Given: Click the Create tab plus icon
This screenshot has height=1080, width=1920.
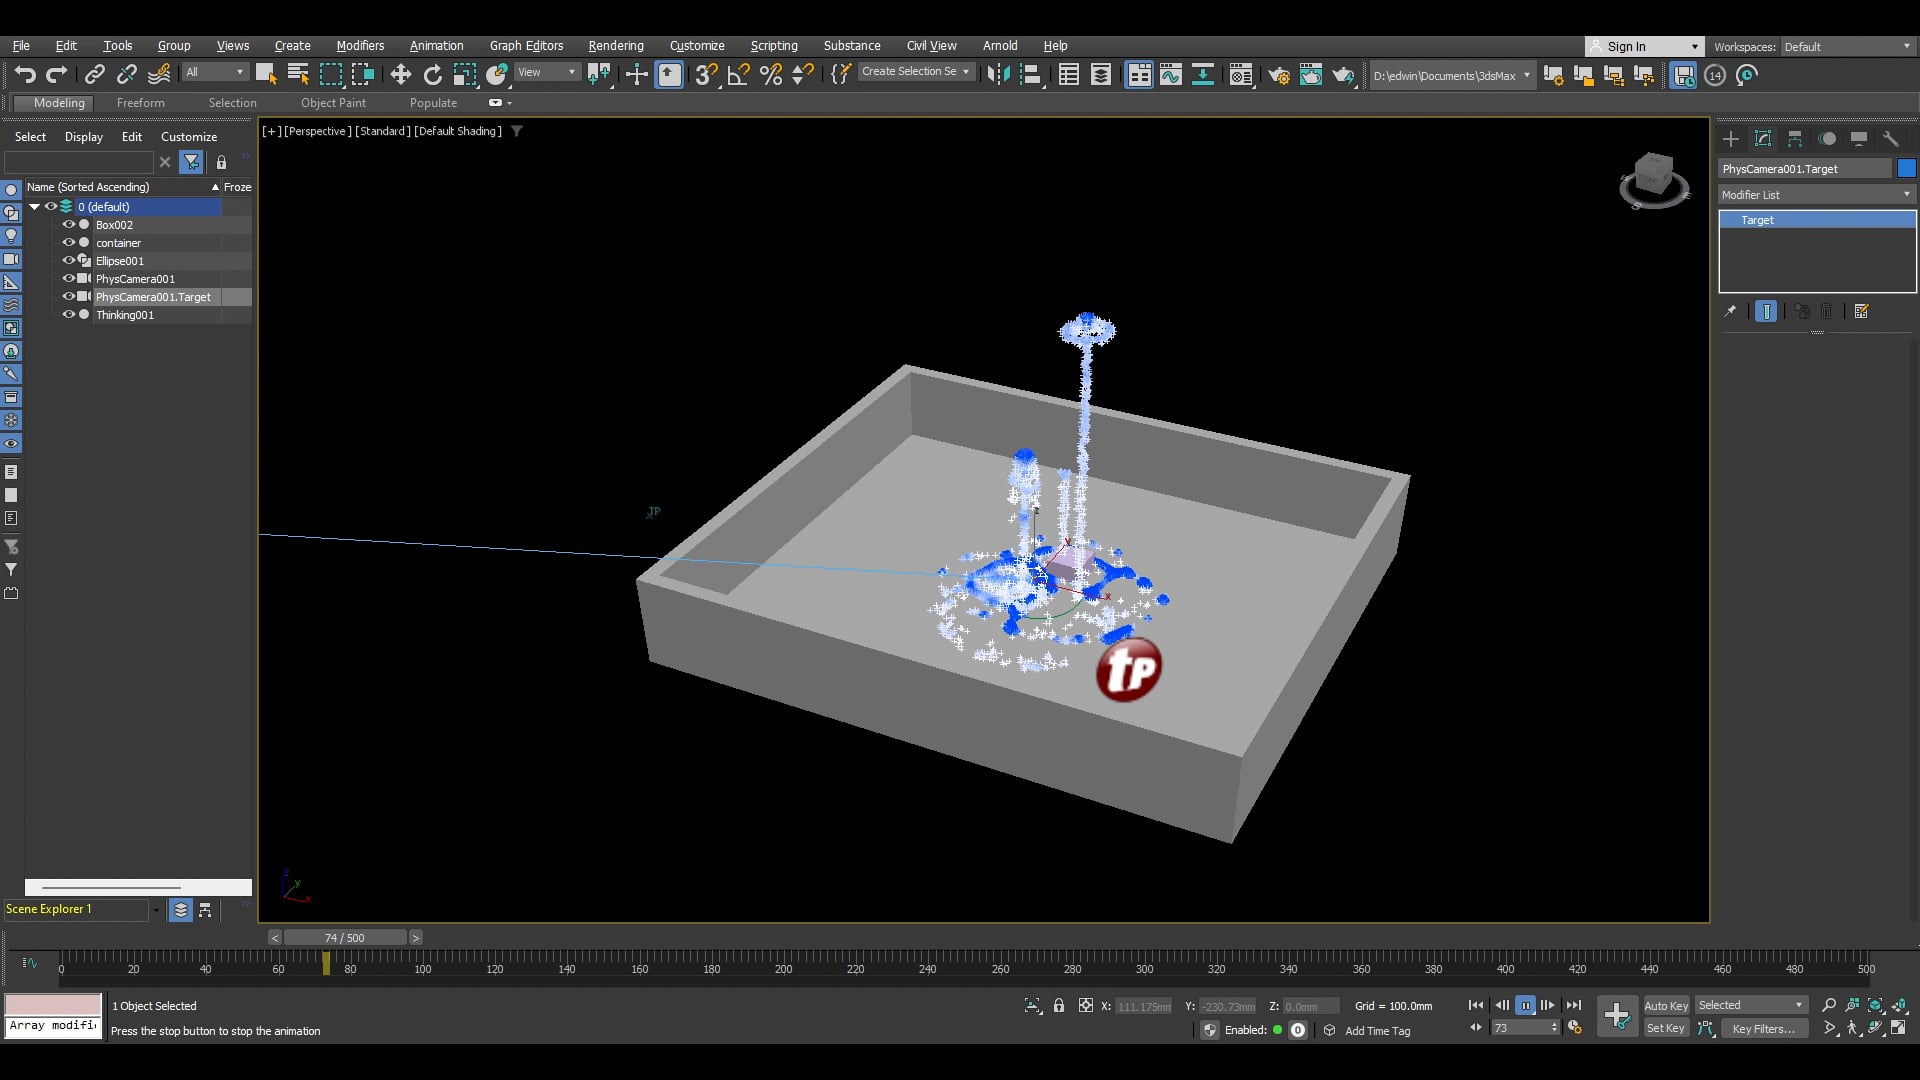Looking at the screenshot, I should tap(1731, 139).
